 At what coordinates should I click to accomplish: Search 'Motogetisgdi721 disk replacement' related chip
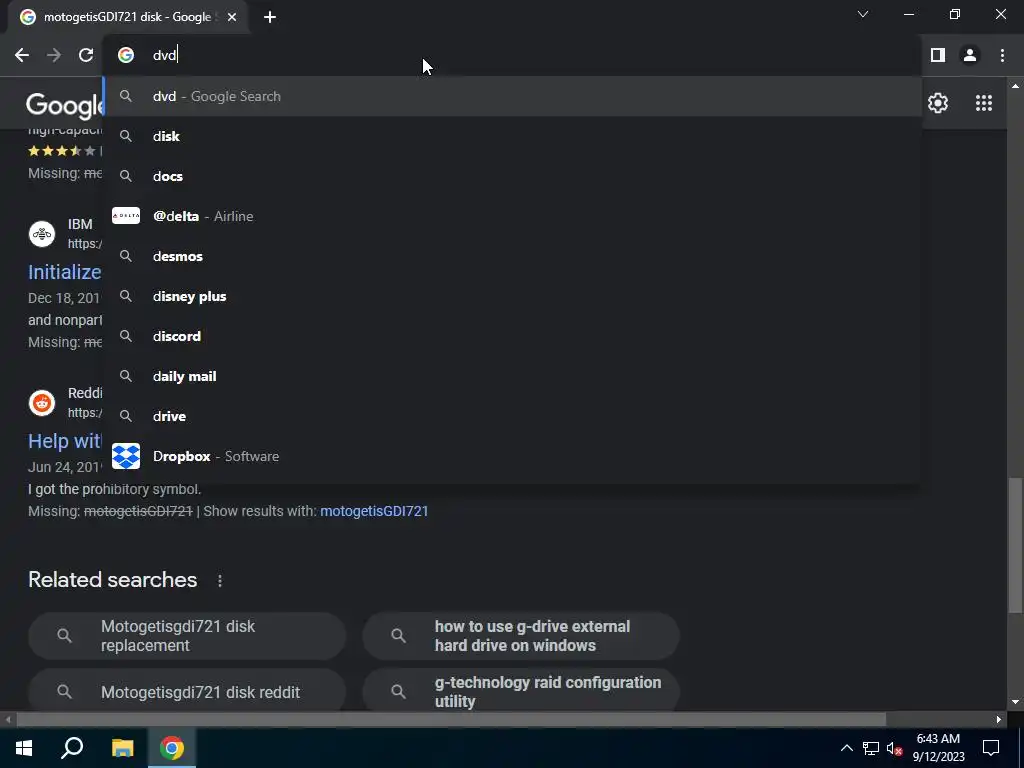click(187, 635)
